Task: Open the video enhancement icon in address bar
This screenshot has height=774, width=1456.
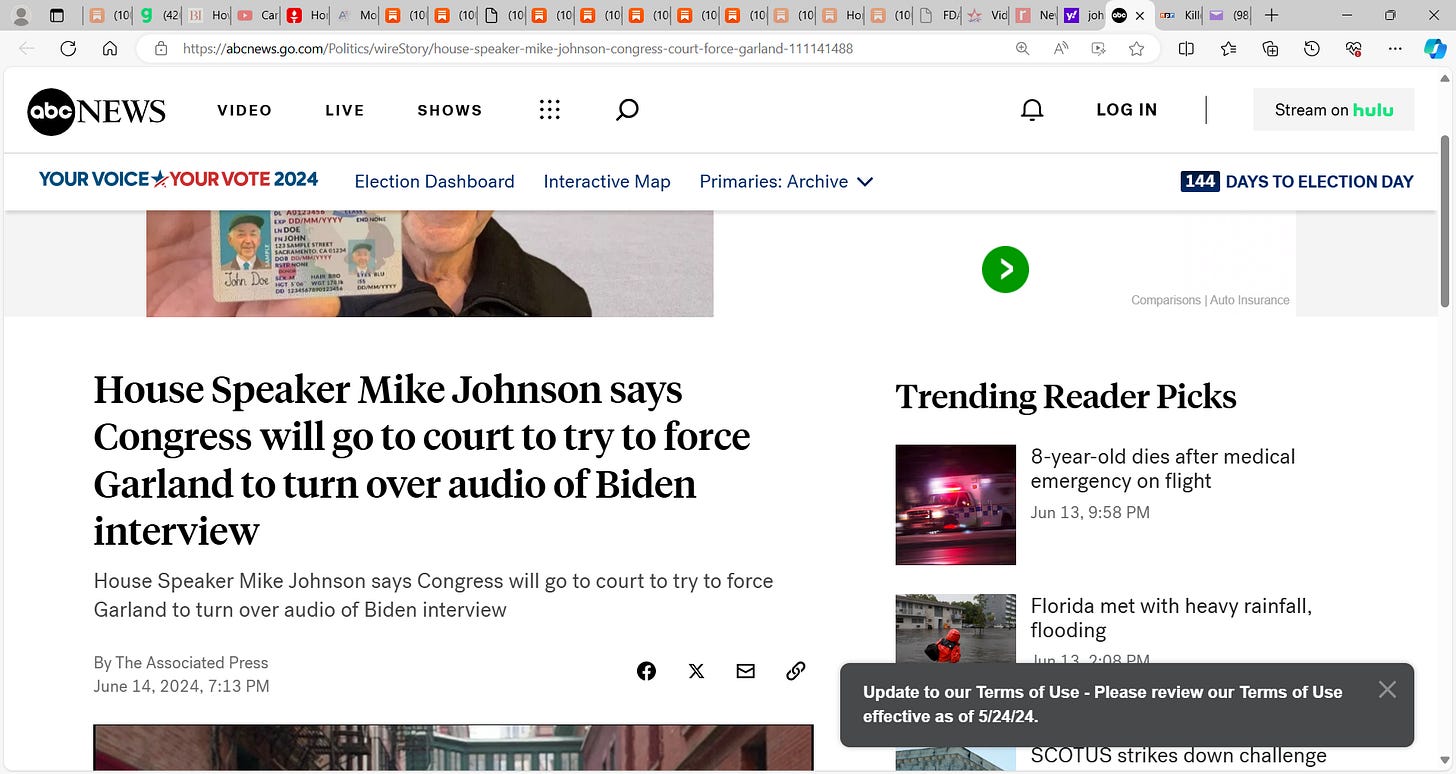Action: click(1099, 48)
